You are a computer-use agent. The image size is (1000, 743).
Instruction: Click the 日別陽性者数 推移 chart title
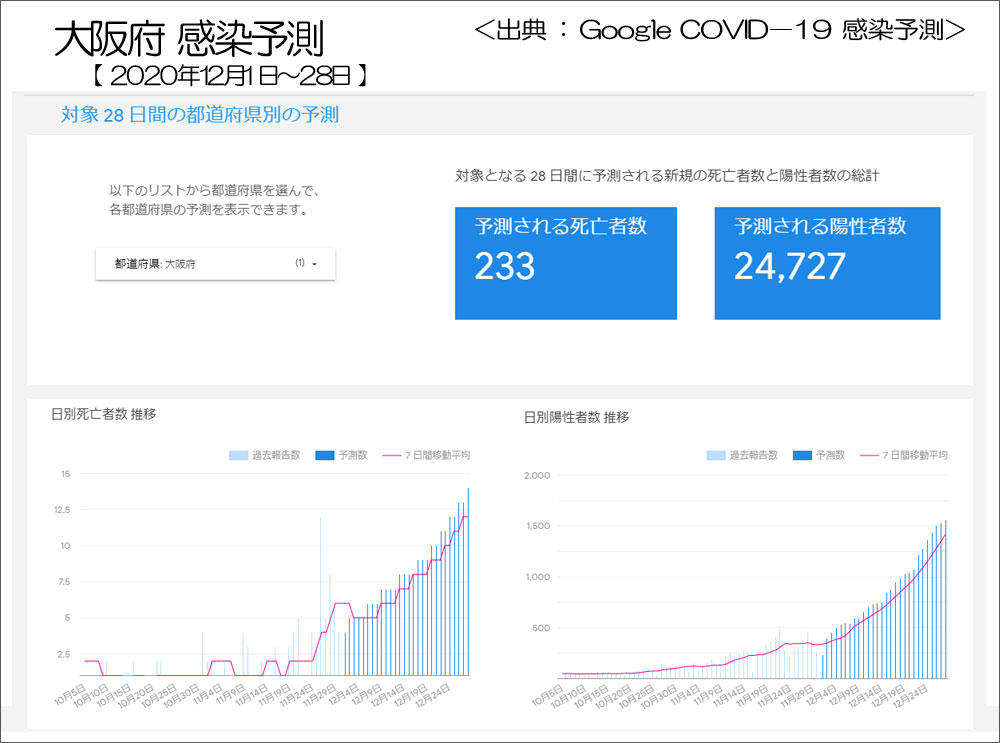click(x=577, y=417)
